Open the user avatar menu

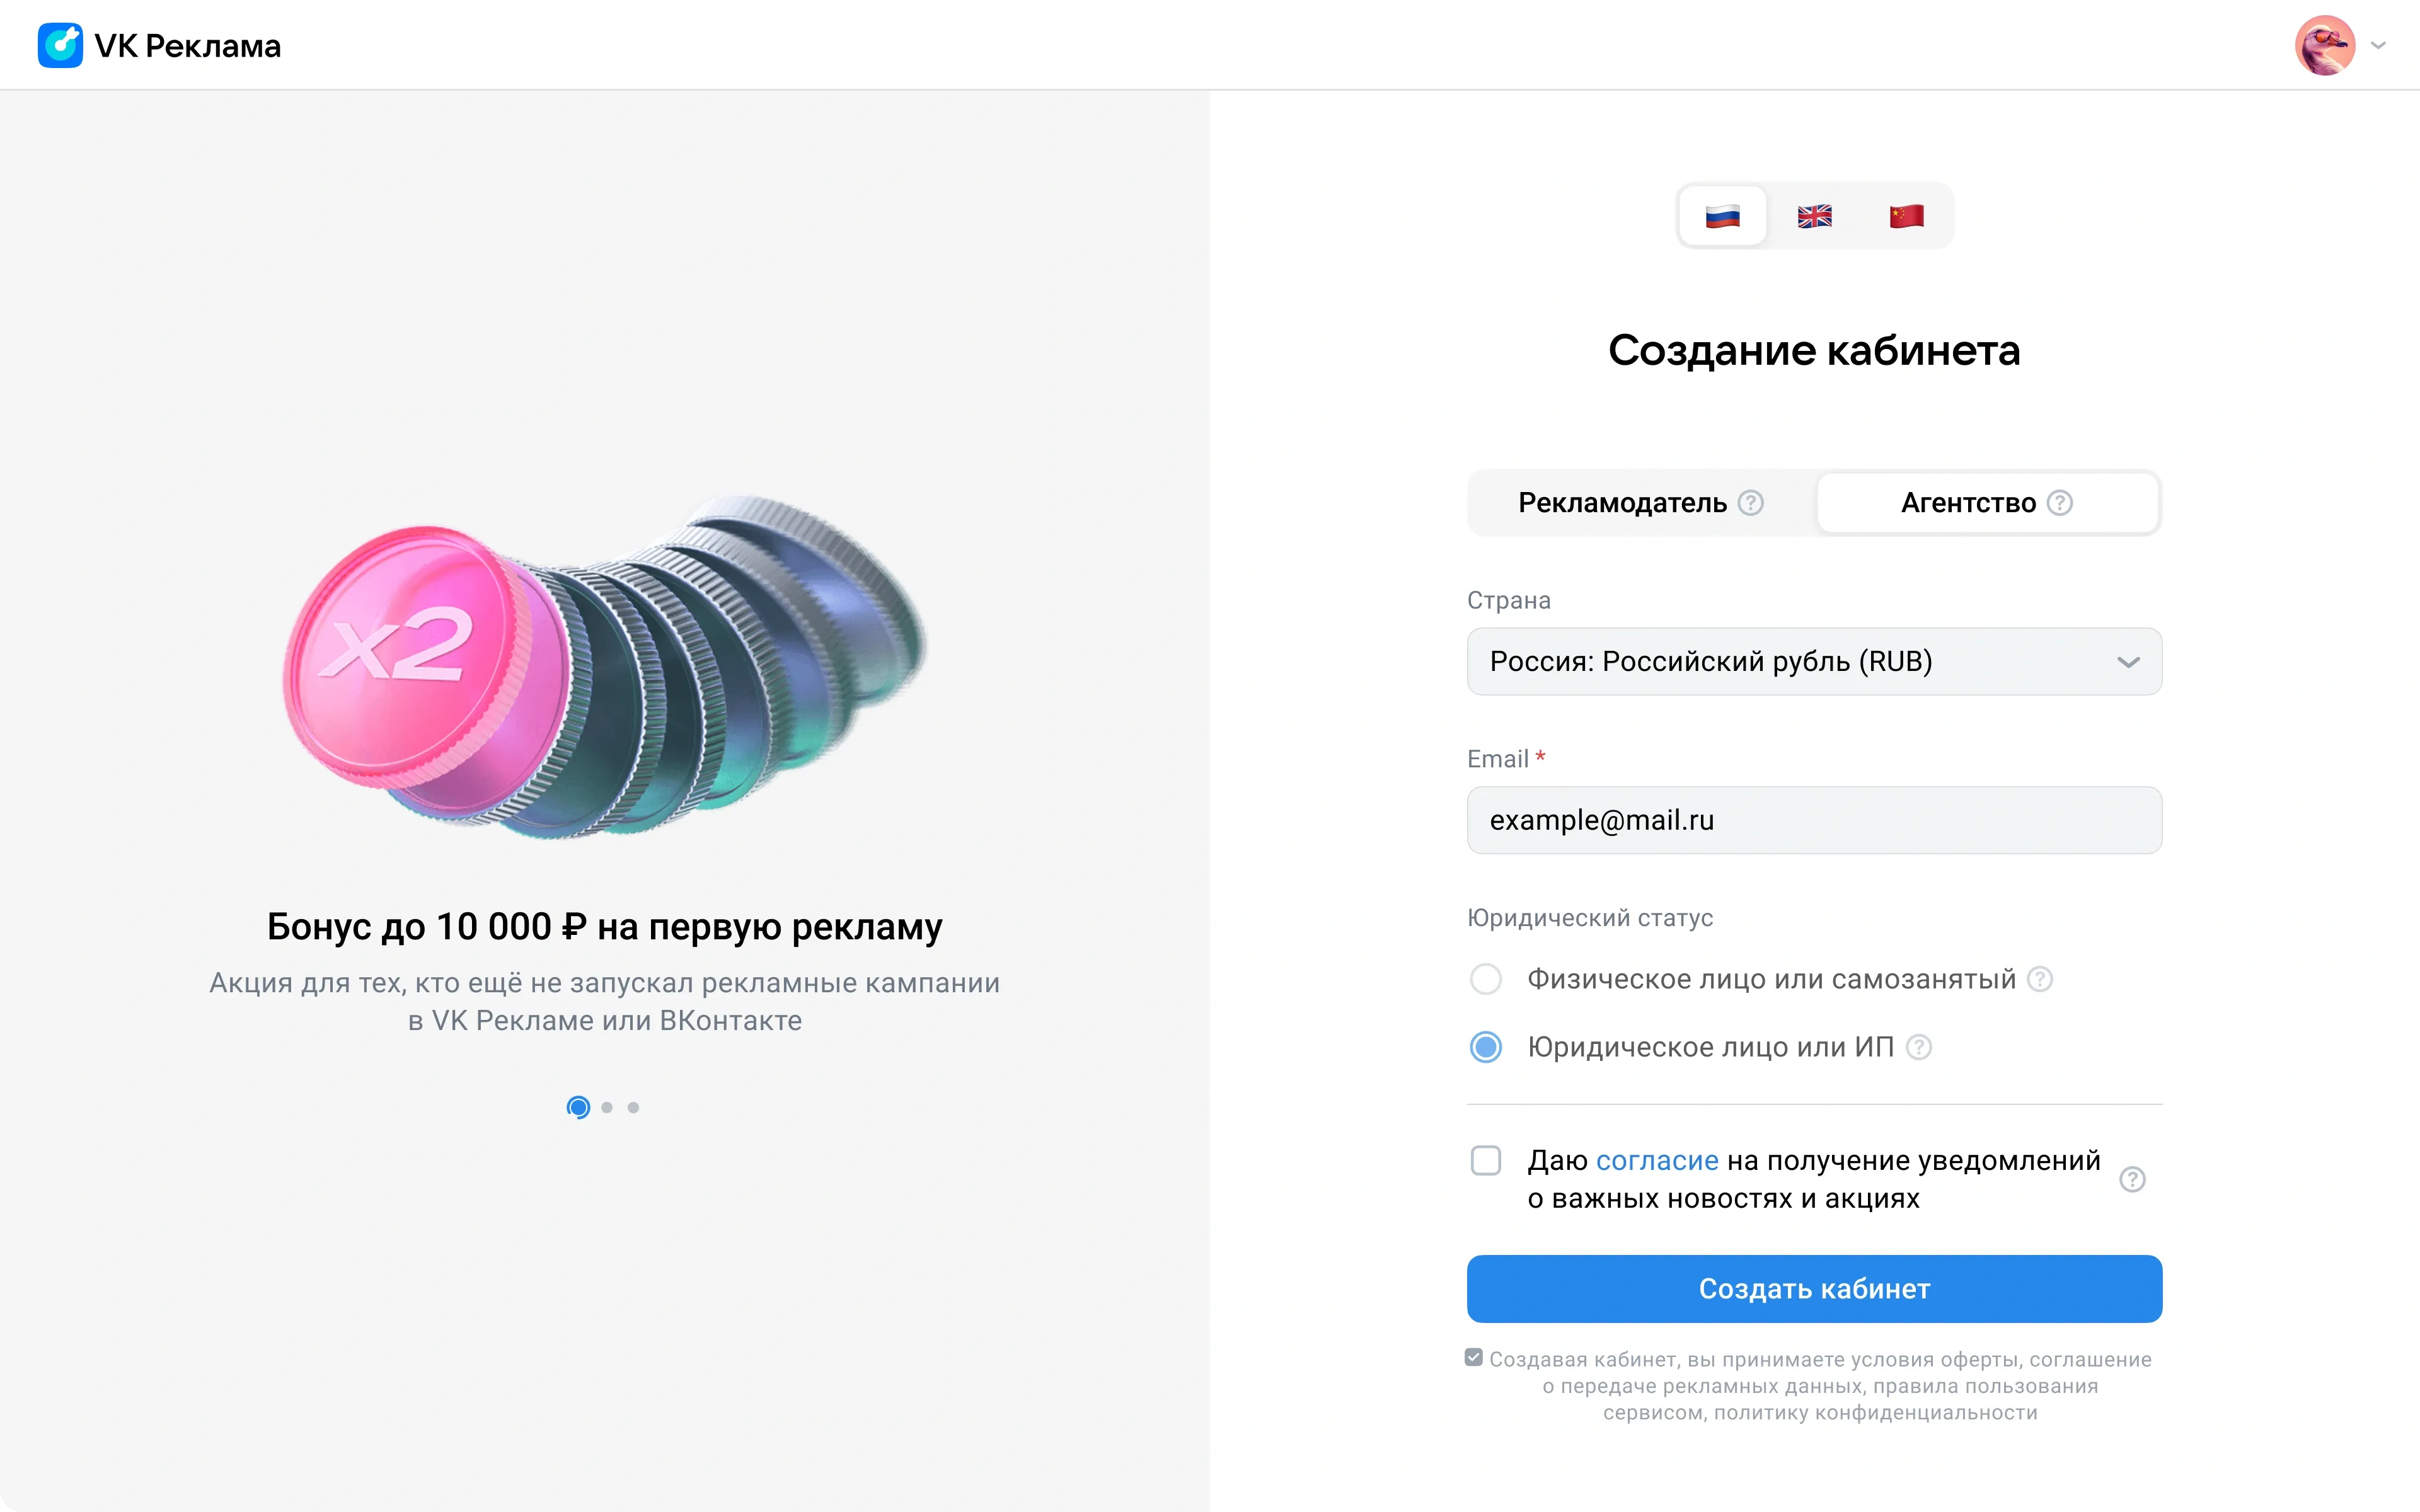[x=2324, y=45]
